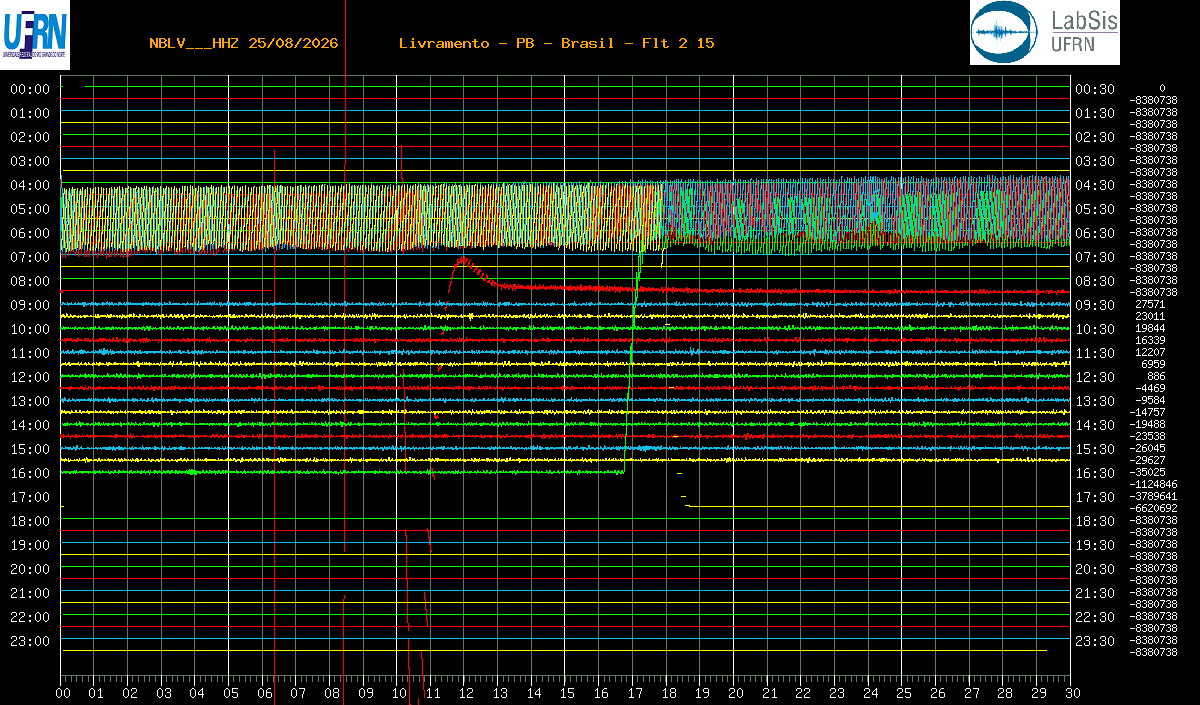Screen dimensions: 1200x705
Task: Click the LabSis UFRN logo
Action: coord(1045,33)
